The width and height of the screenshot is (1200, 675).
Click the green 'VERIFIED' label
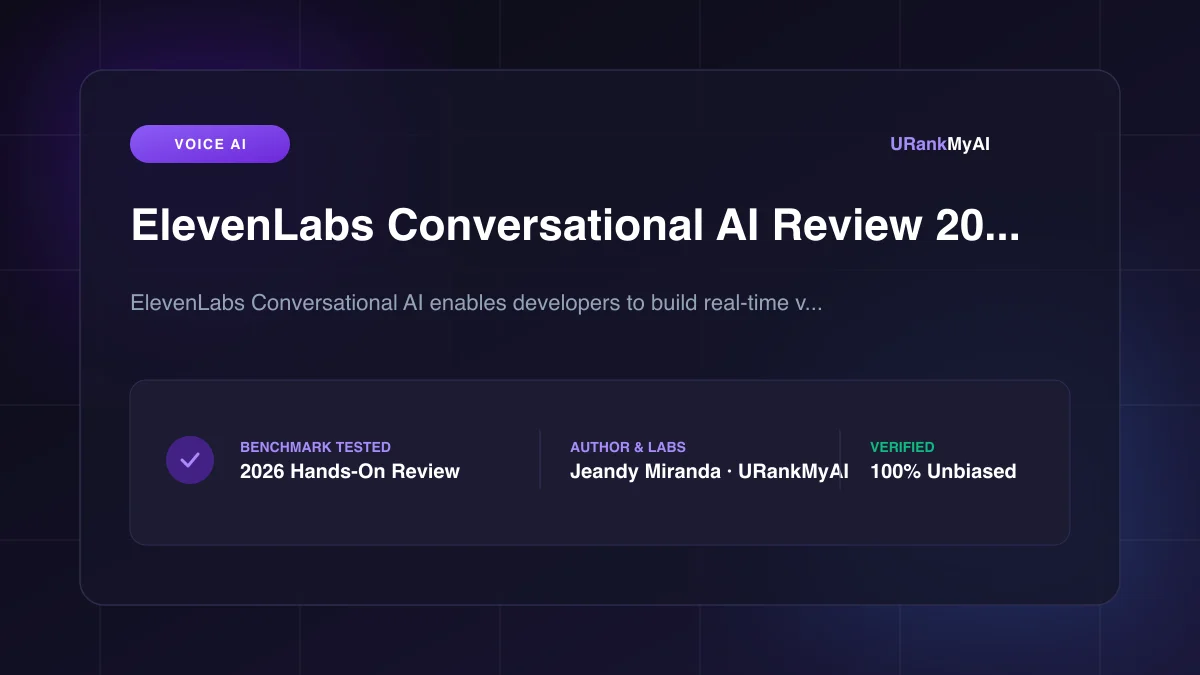902,447
